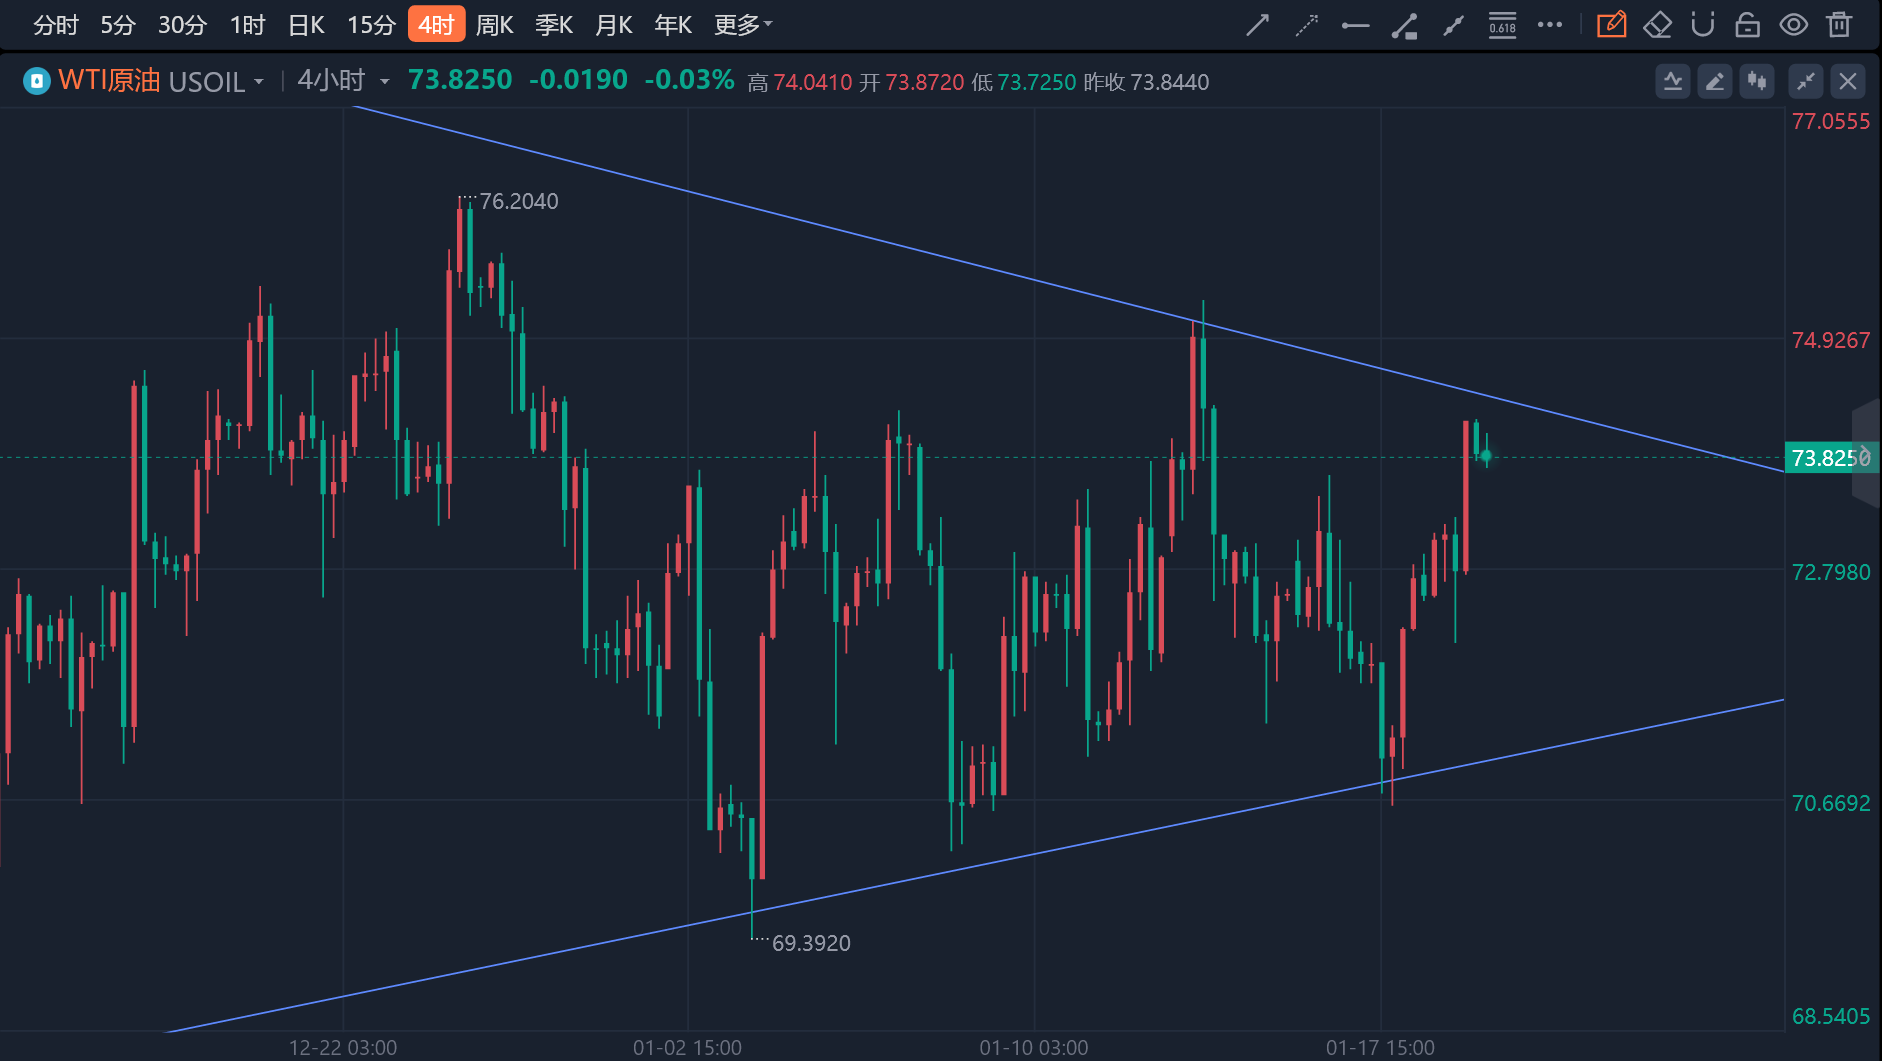Click the 01-10 03:00 time axis label

[1034, 1048]
